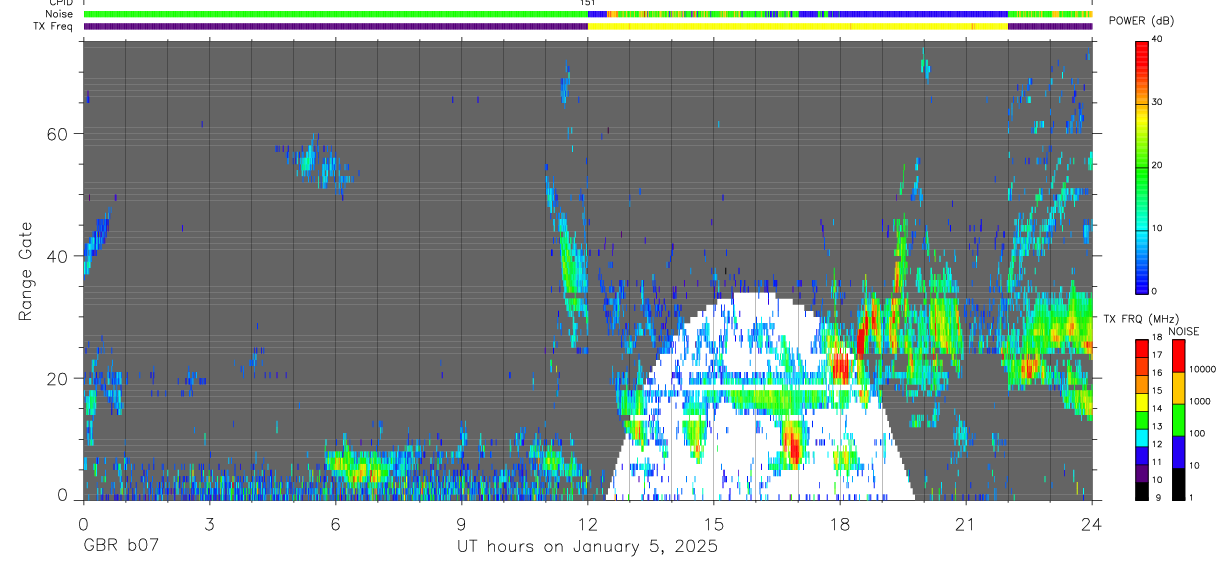1228x567 pixels.
Task: Click the 17 label on the TX FRQ scale
Action: (1158, 355)
